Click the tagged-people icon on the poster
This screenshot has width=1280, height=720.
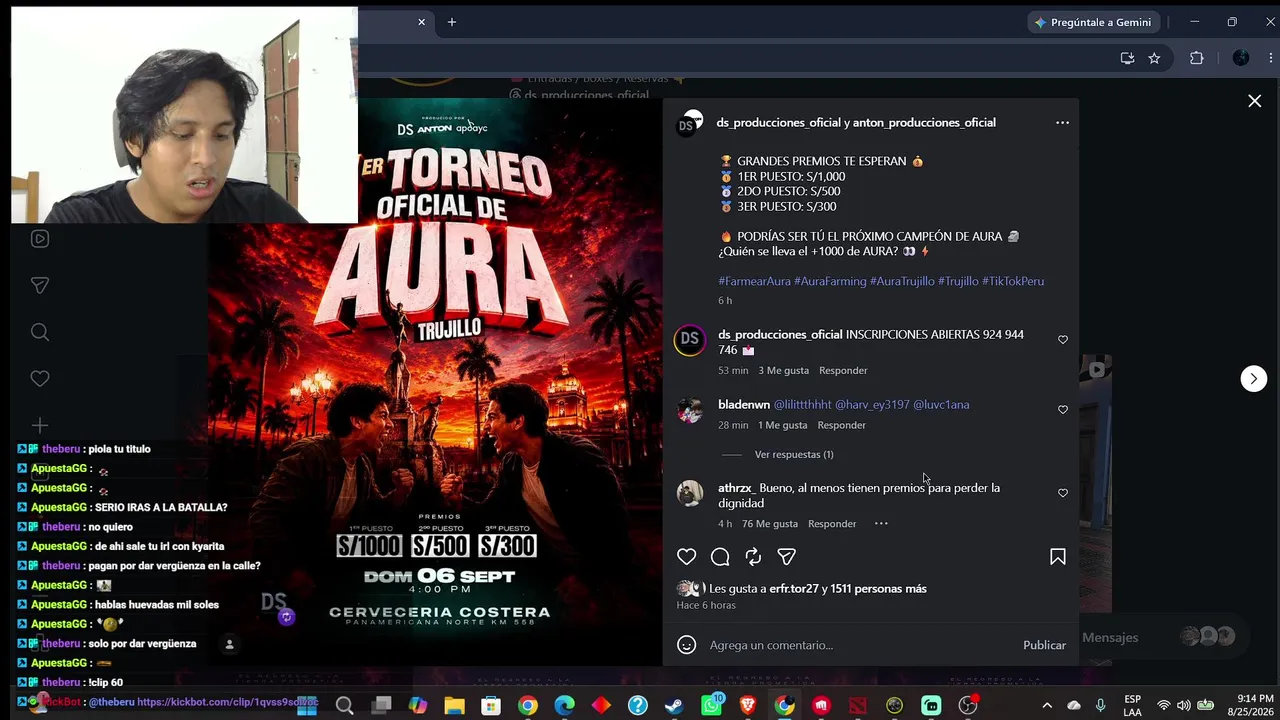coord(229,645)
